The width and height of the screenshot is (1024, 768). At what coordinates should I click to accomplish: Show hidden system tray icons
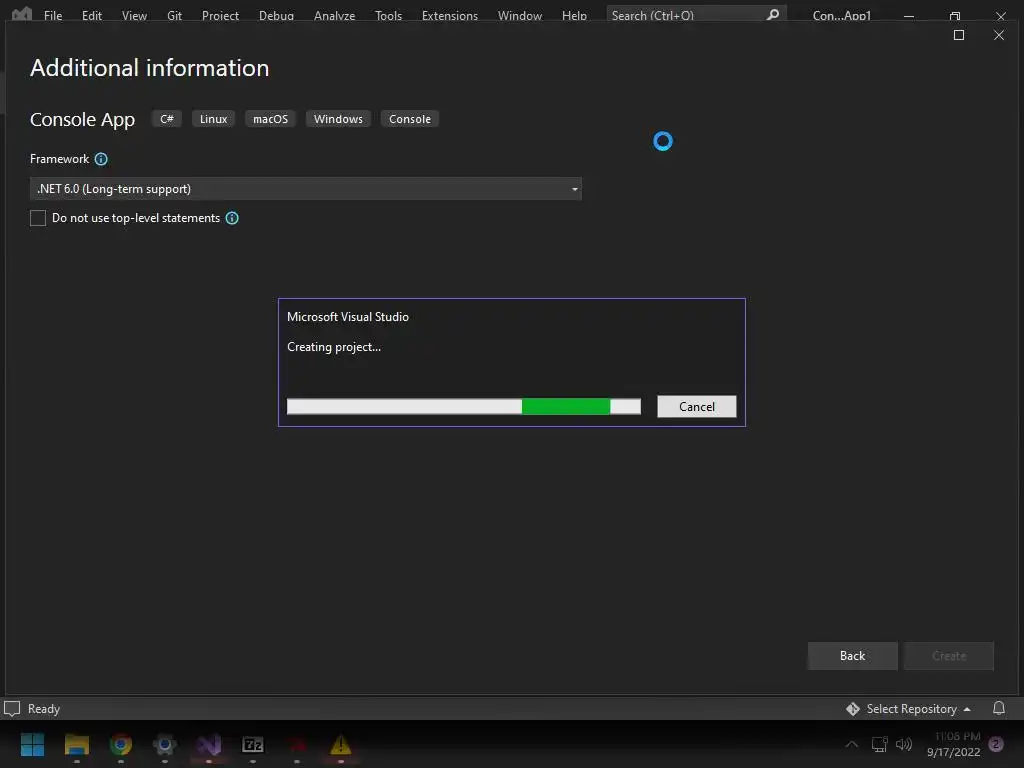tap(852, 744)
